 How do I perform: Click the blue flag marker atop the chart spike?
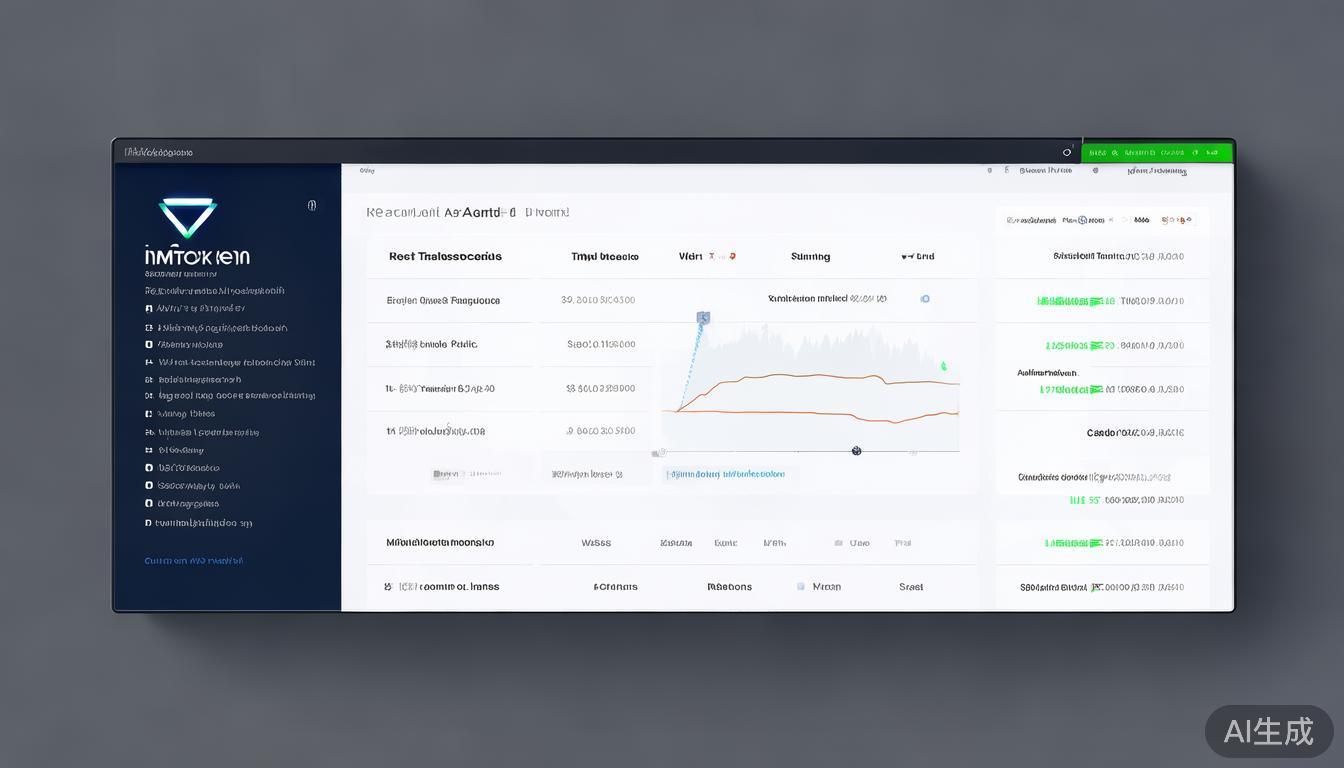(x=702, y=318)
